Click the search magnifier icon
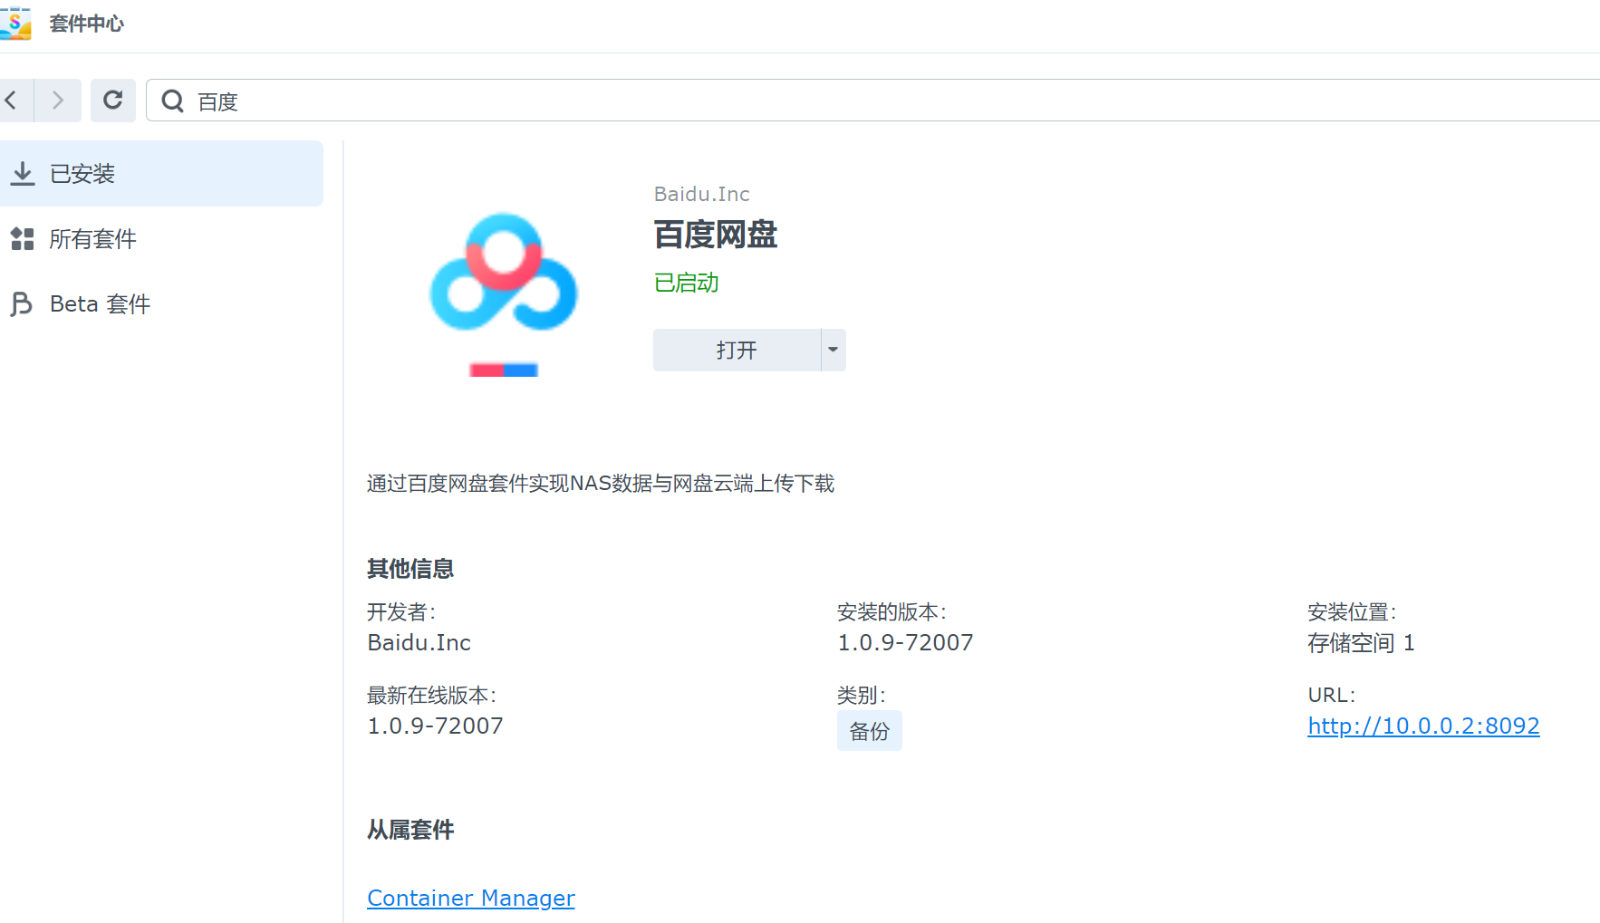The width and height of the screenshot is (1600, 923). point(173,101)
